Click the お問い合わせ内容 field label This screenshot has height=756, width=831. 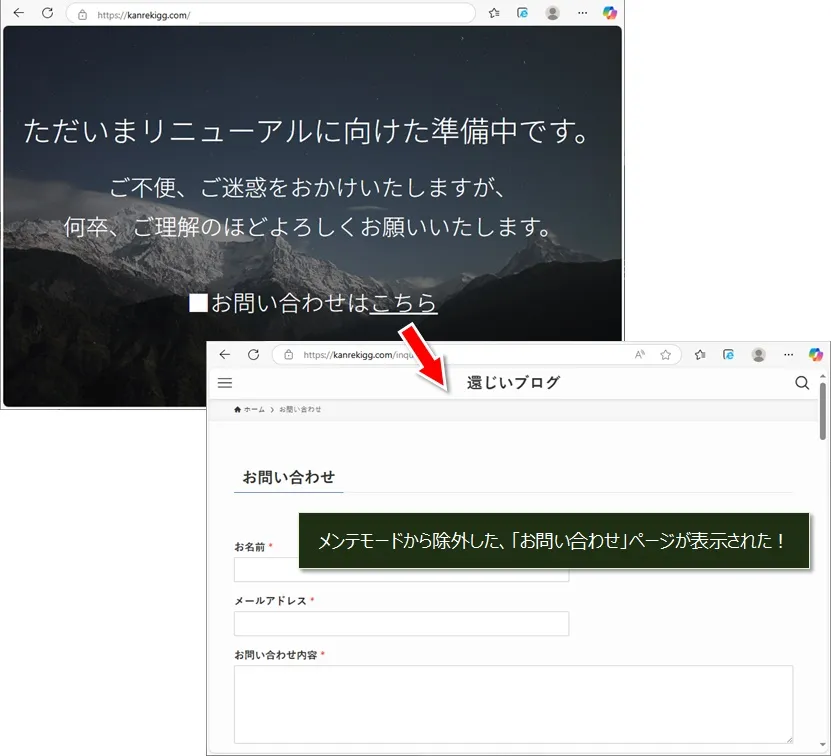[276, 655]
